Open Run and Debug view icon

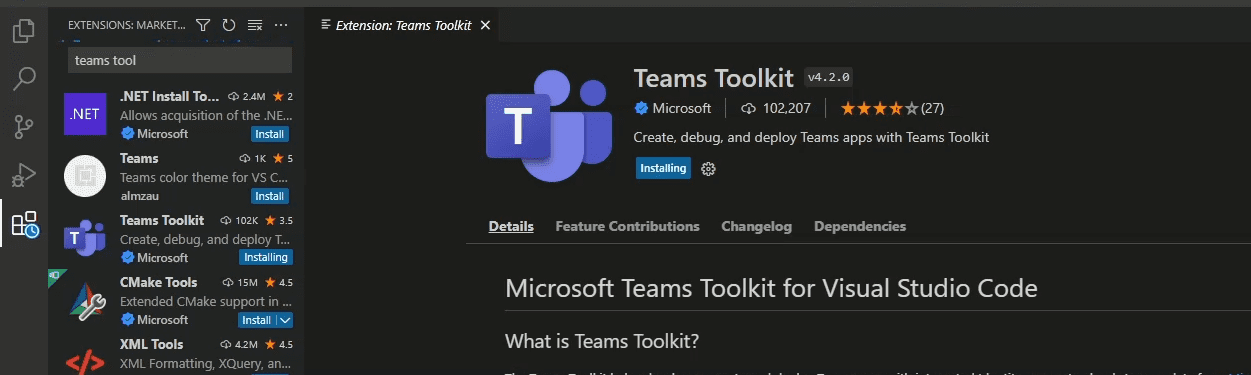click(24, 175)
